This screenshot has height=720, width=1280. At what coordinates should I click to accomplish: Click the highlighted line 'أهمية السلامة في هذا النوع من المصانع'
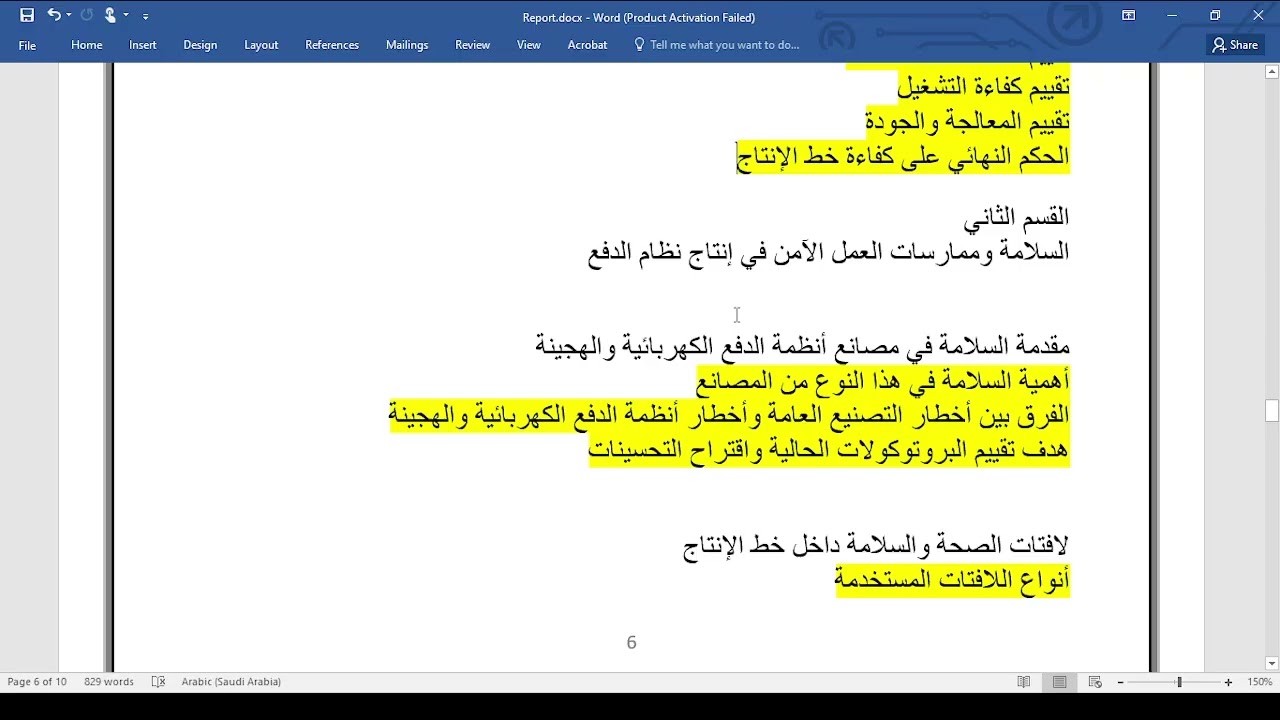pos(883,381)
